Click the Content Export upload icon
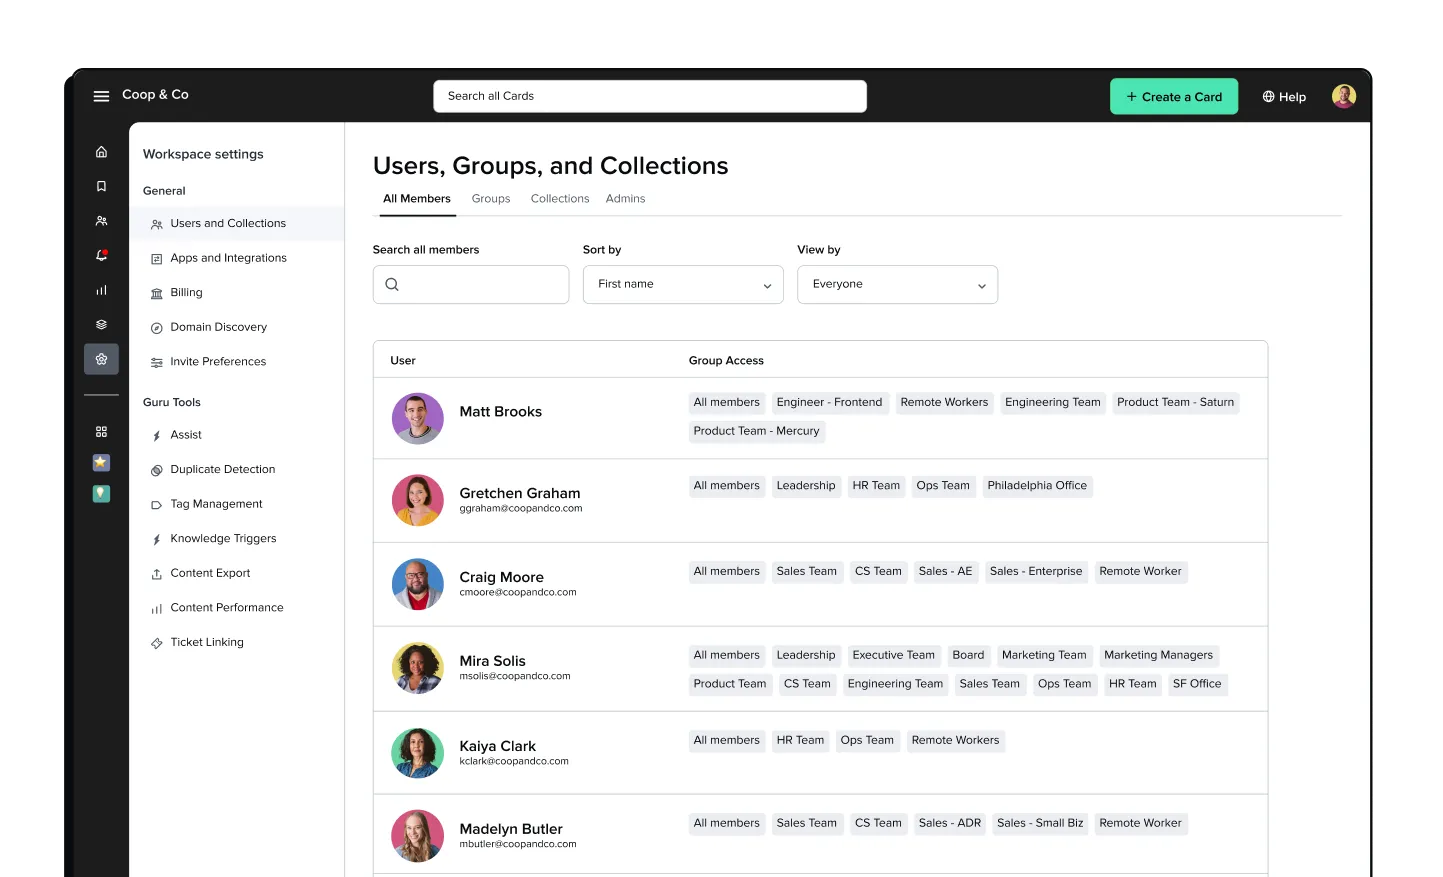 156,574
